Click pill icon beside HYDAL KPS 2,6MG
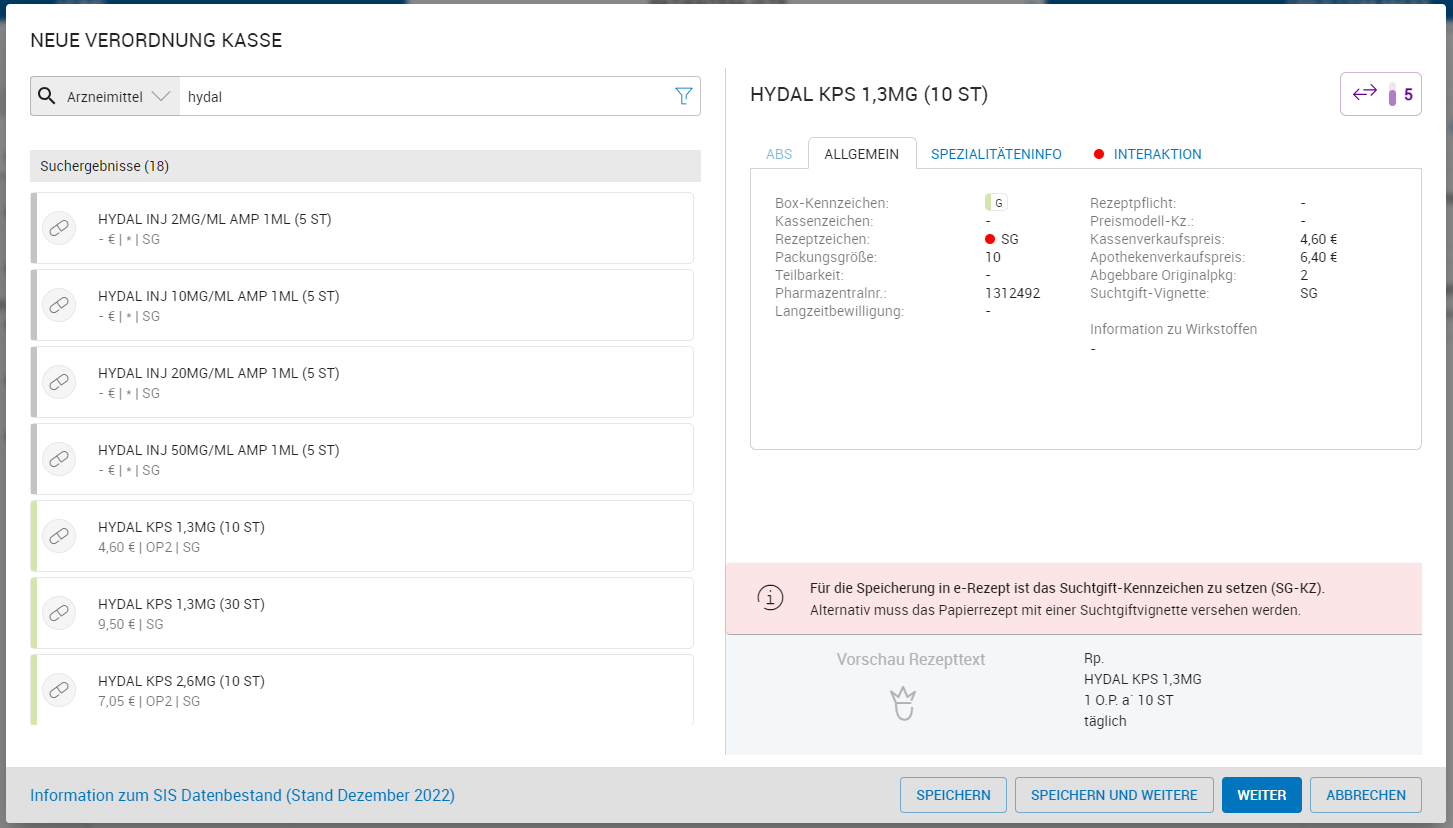Image resolution: width=1453 pixels, height=828 pixels. coord(59,690)
